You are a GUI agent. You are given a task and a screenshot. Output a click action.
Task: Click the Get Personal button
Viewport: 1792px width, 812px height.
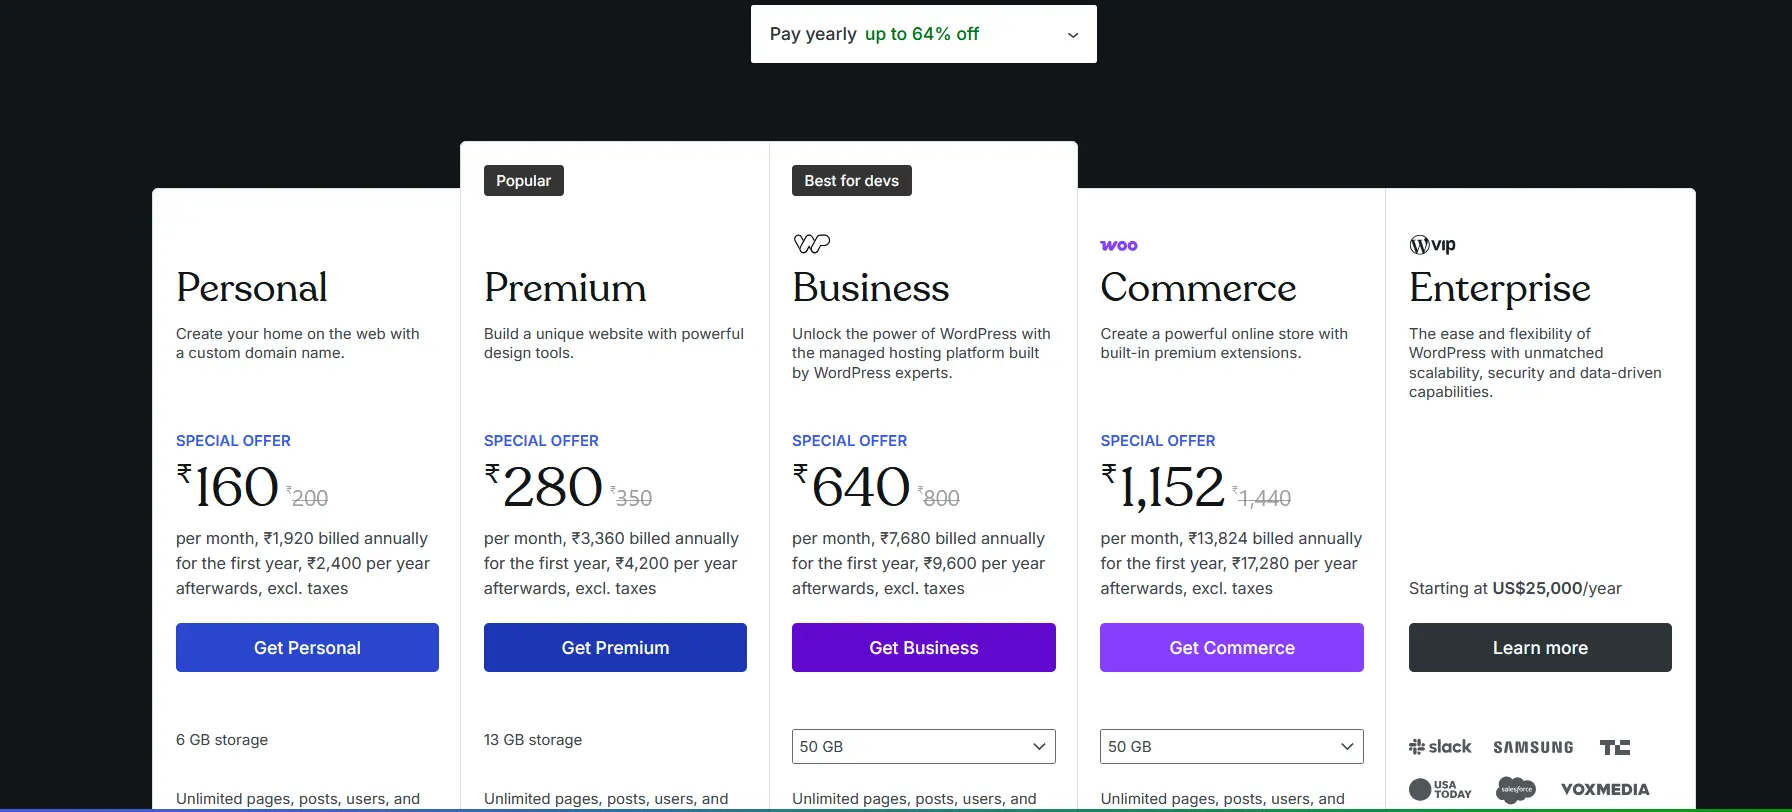[307, 648]
